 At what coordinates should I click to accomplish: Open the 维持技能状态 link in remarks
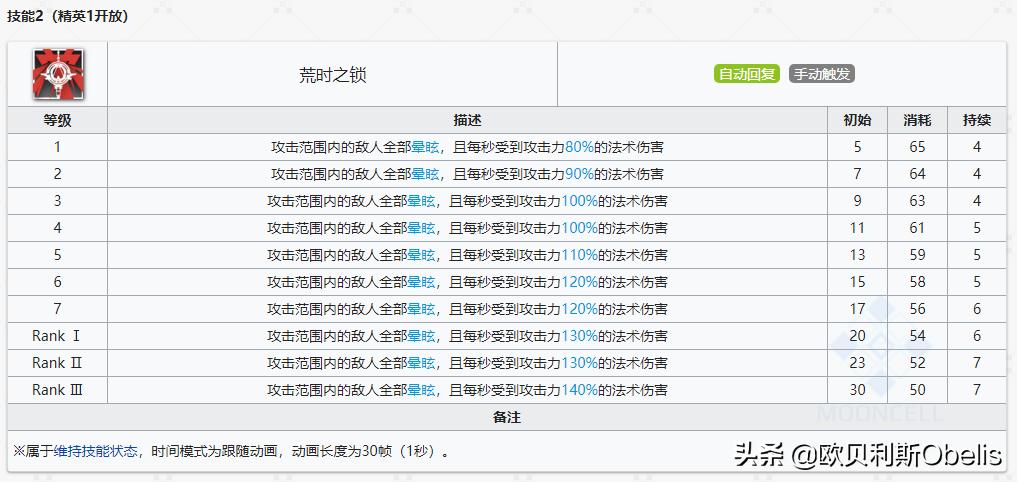pyautogui.click(x=96, y=452)
